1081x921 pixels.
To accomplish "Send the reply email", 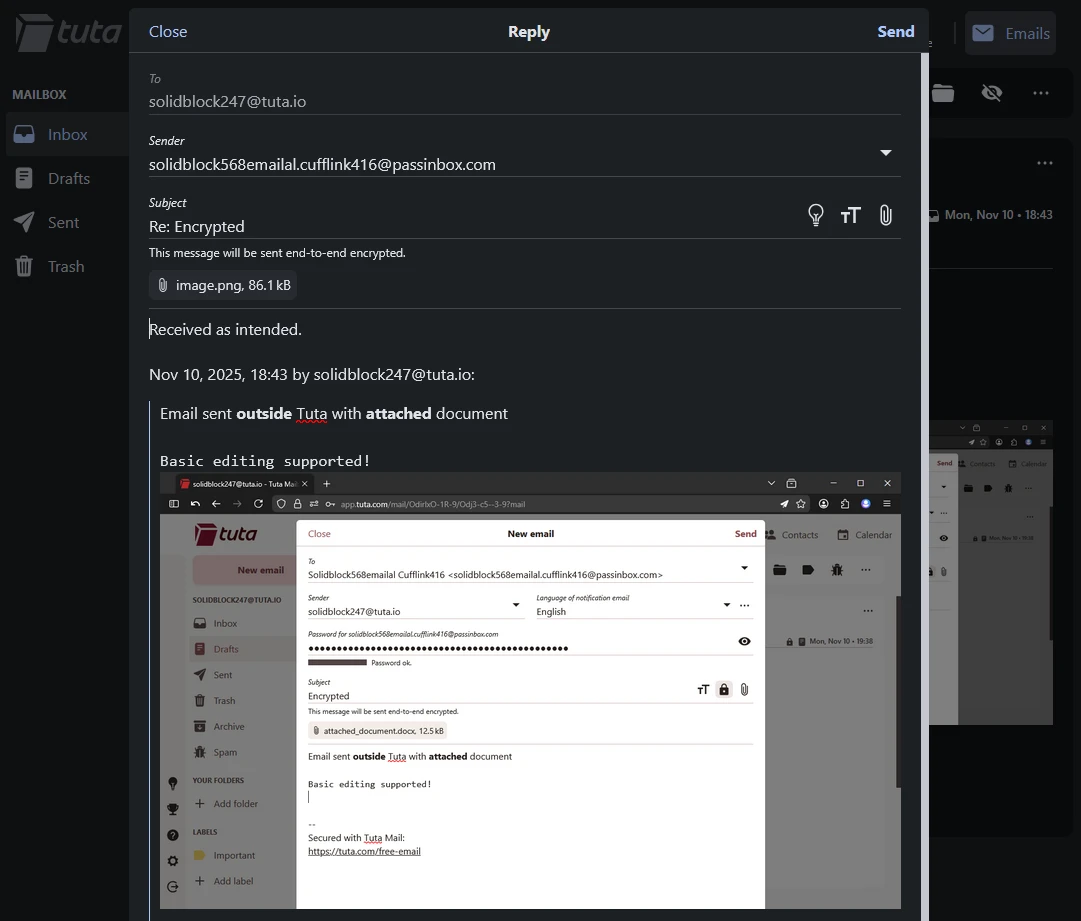I will pyautogui.click(x=895, y=31).
